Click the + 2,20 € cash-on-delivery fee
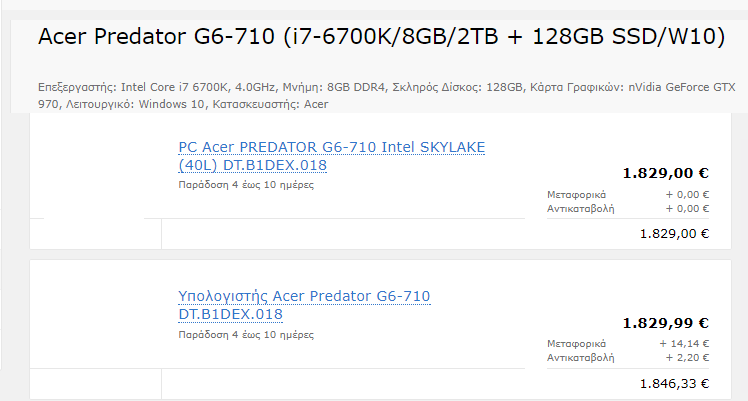 (x=689, y=357)
